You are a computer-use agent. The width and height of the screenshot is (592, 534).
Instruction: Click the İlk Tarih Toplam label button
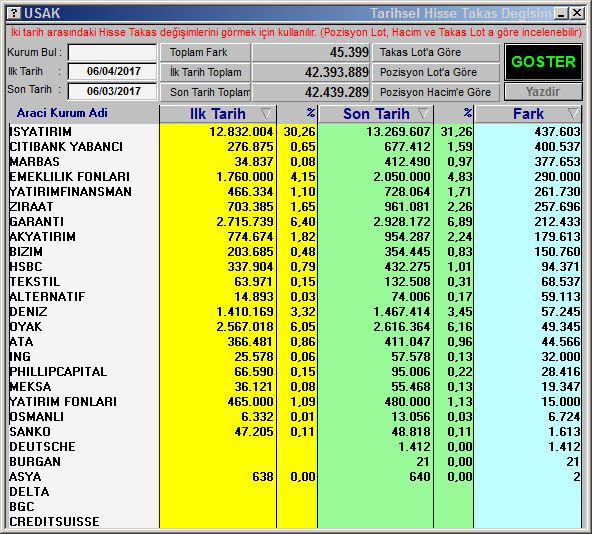pyautogui.click(x=205, y=72)
